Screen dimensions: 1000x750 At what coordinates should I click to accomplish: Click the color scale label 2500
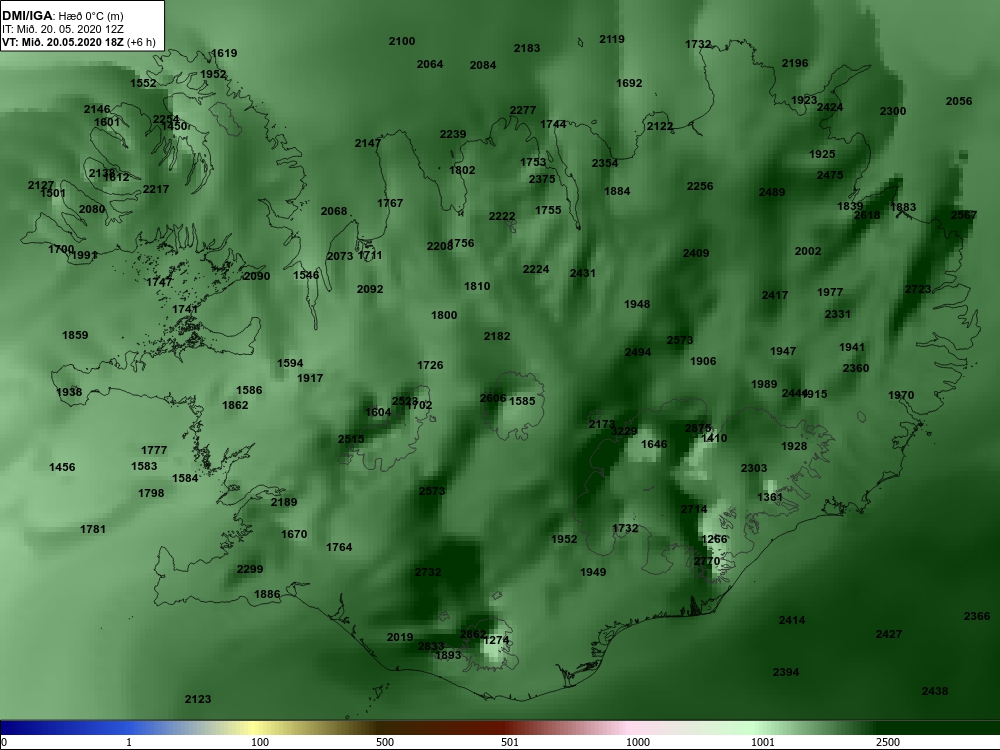[888, 742]
